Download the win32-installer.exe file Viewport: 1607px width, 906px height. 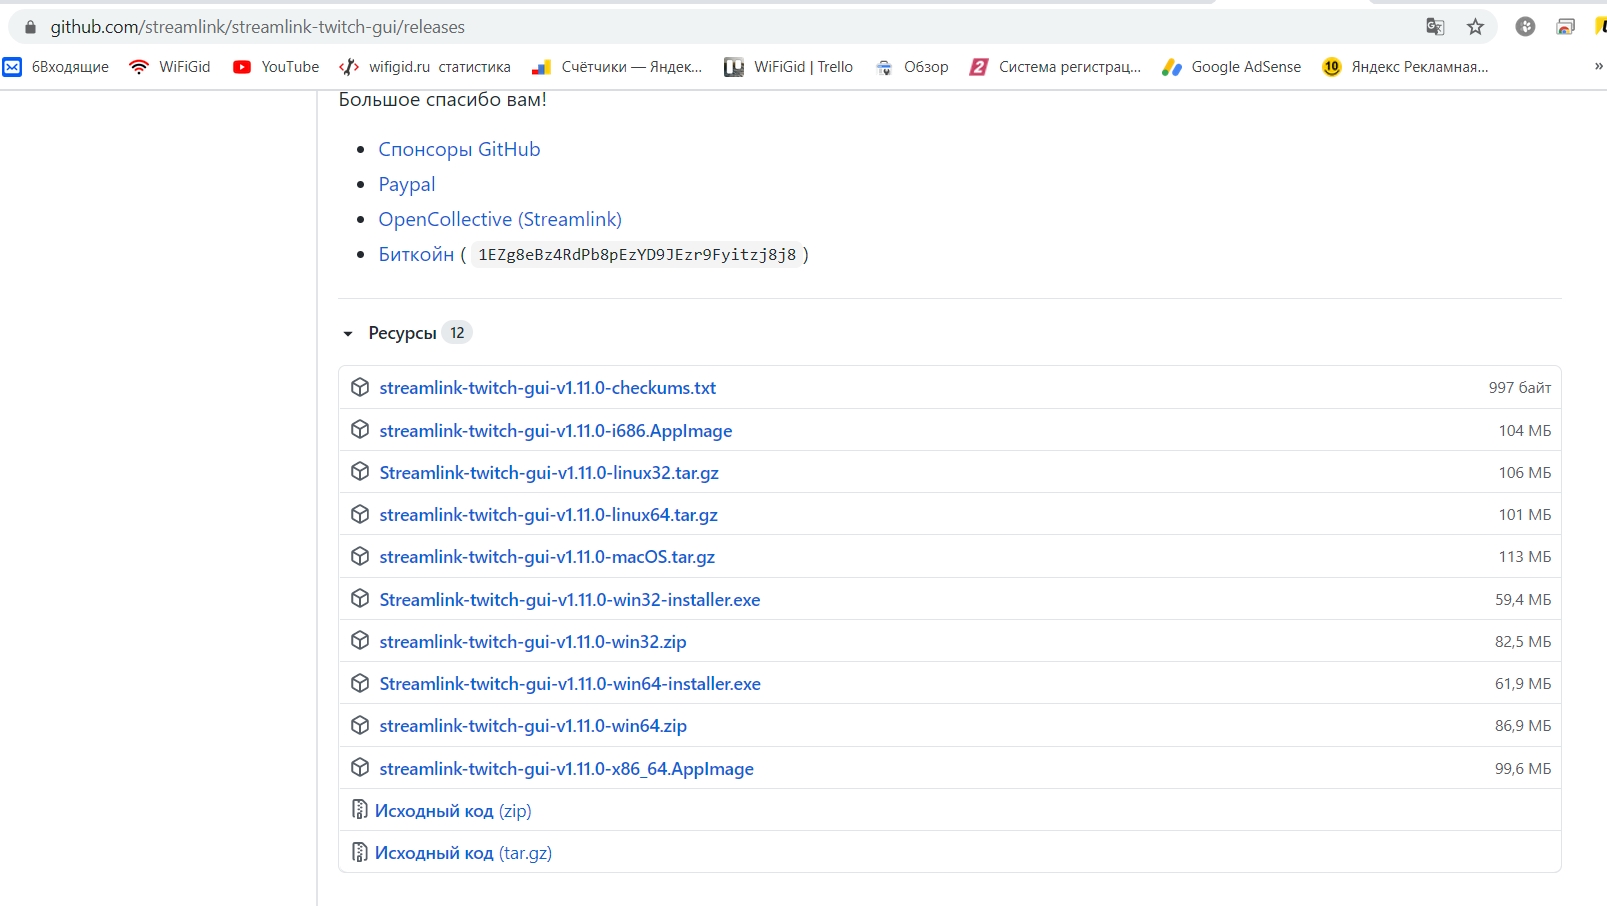[x=569, y=599]
